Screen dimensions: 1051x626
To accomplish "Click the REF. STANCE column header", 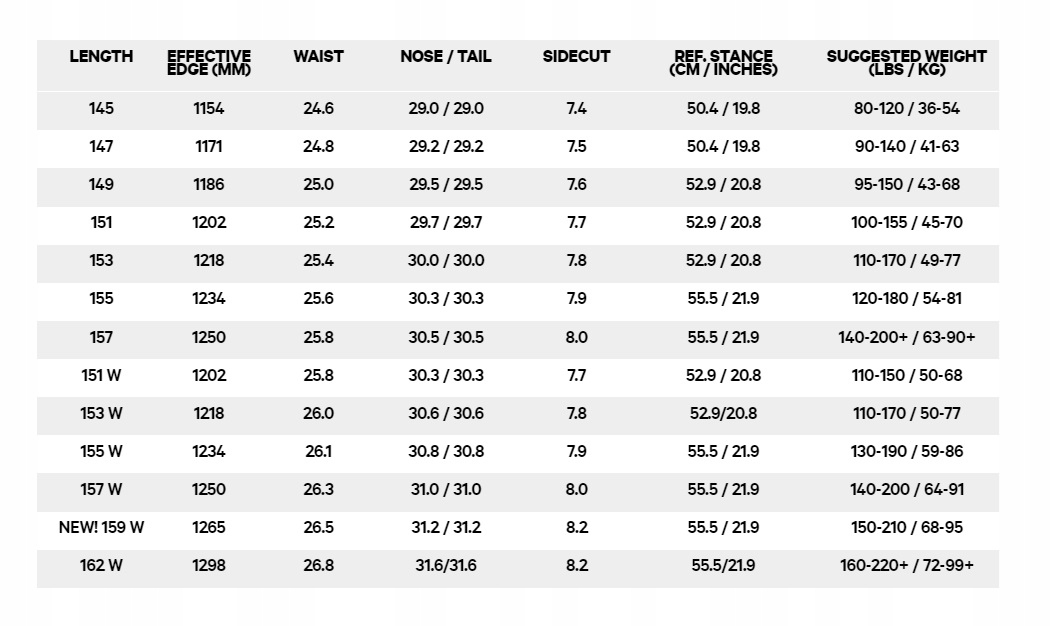I will pyautogui.click(x=723, y=63).
